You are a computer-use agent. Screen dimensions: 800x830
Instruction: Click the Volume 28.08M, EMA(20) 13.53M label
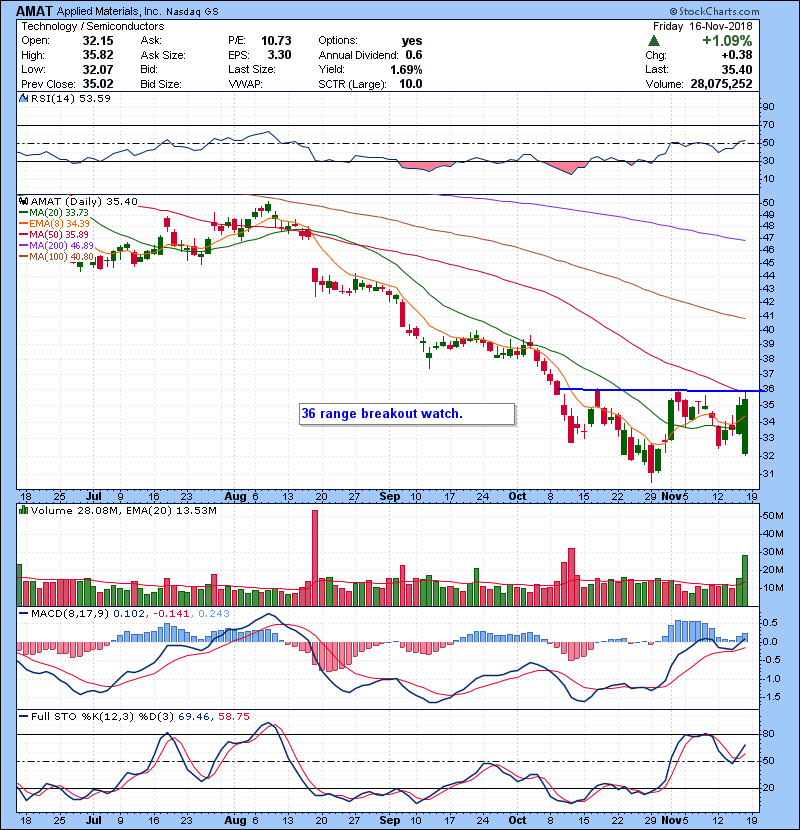pos(123,511)
